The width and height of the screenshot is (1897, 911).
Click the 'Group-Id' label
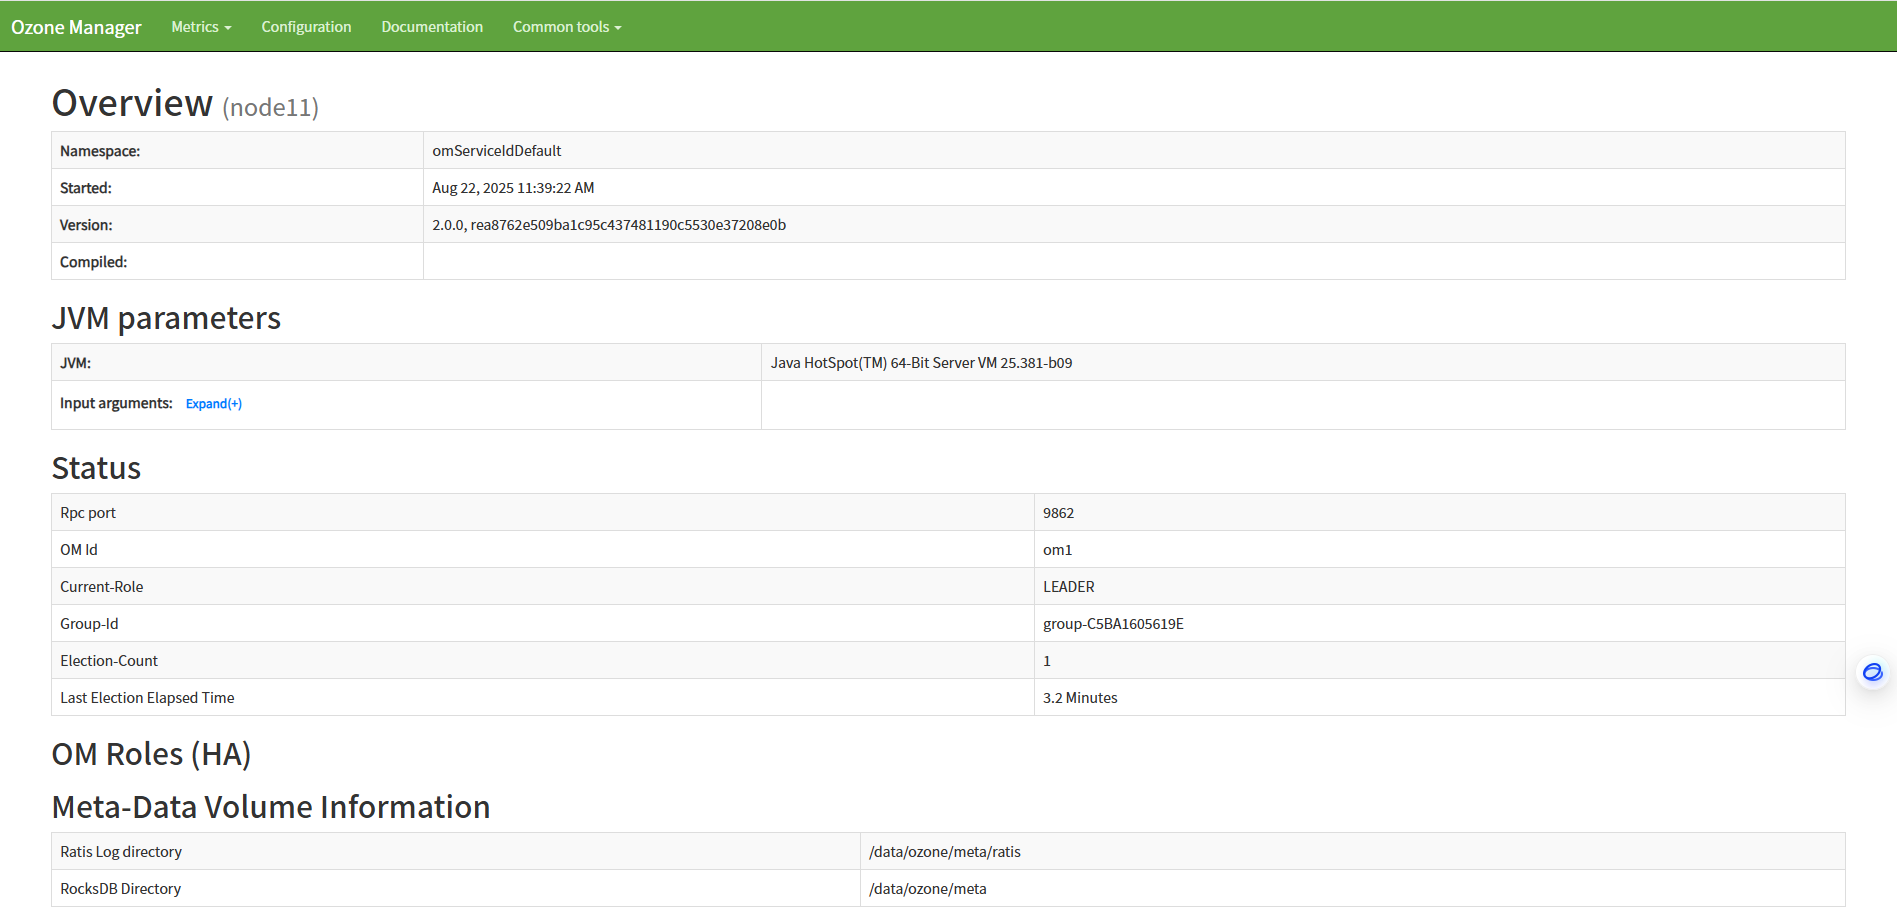(89, 624)
